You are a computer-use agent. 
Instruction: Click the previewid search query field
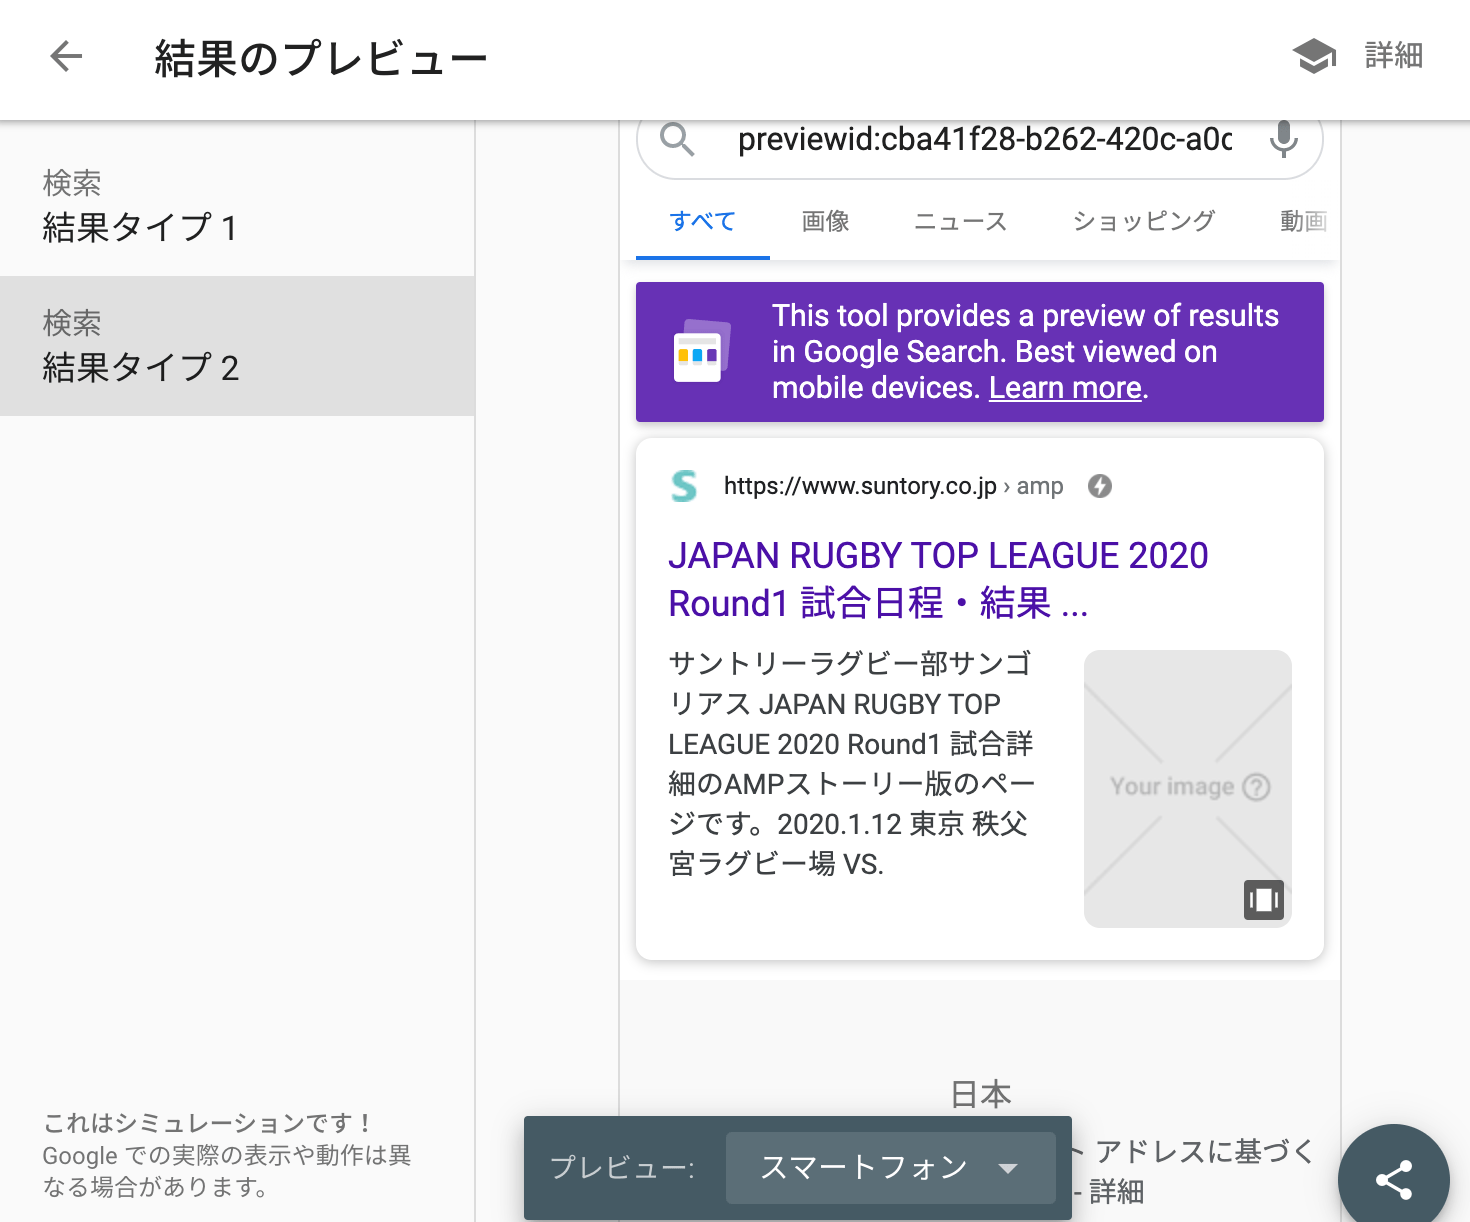[984, 139]
